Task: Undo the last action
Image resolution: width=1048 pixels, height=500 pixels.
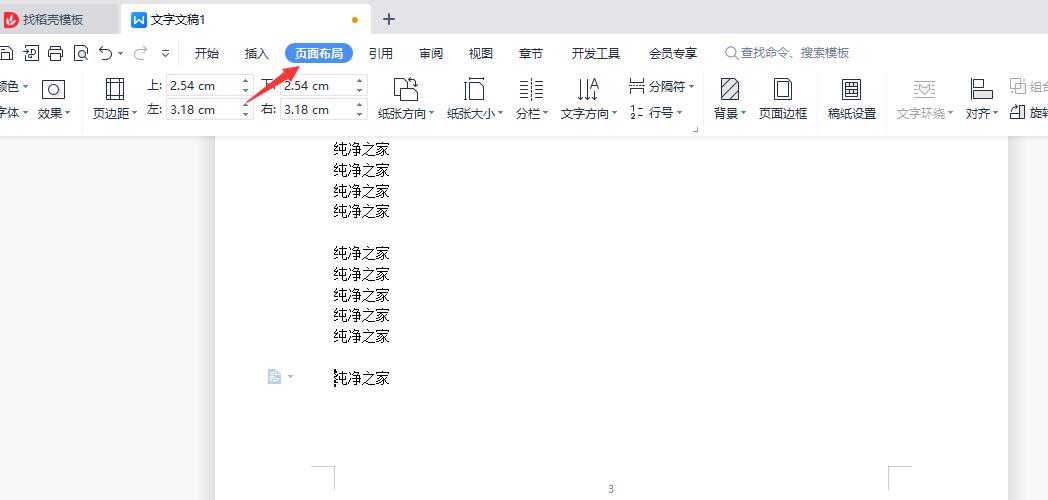Action: pyautogui.click(x=106, y=53)
